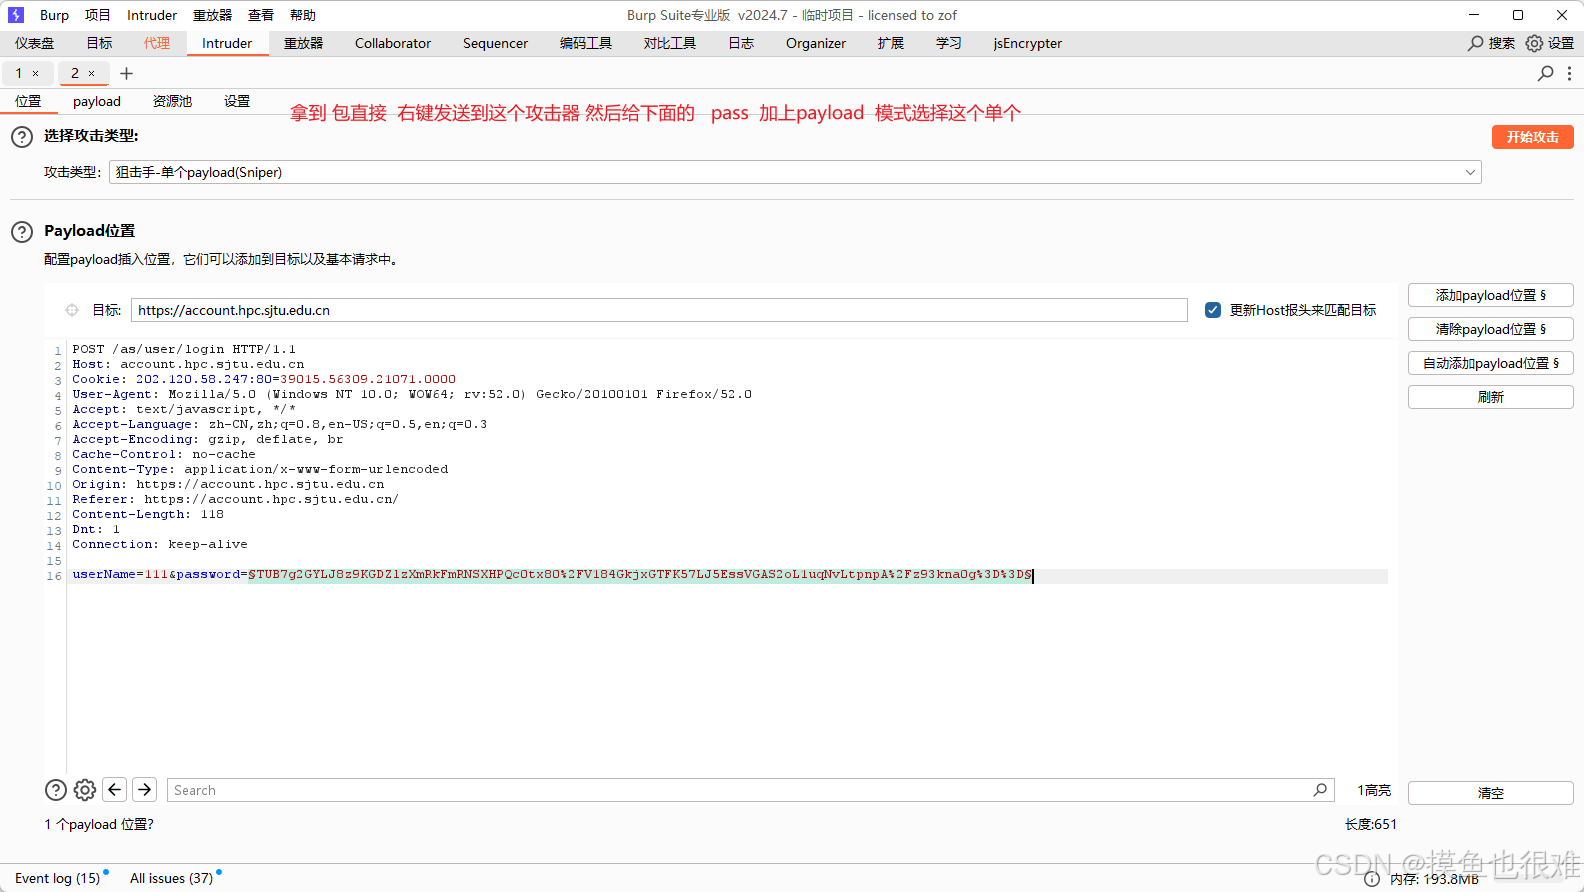Image resolution: width=1584 pixels, height=892 pixels.
Task: Switch to 对比工具 tab
Action: coord(670,43)
